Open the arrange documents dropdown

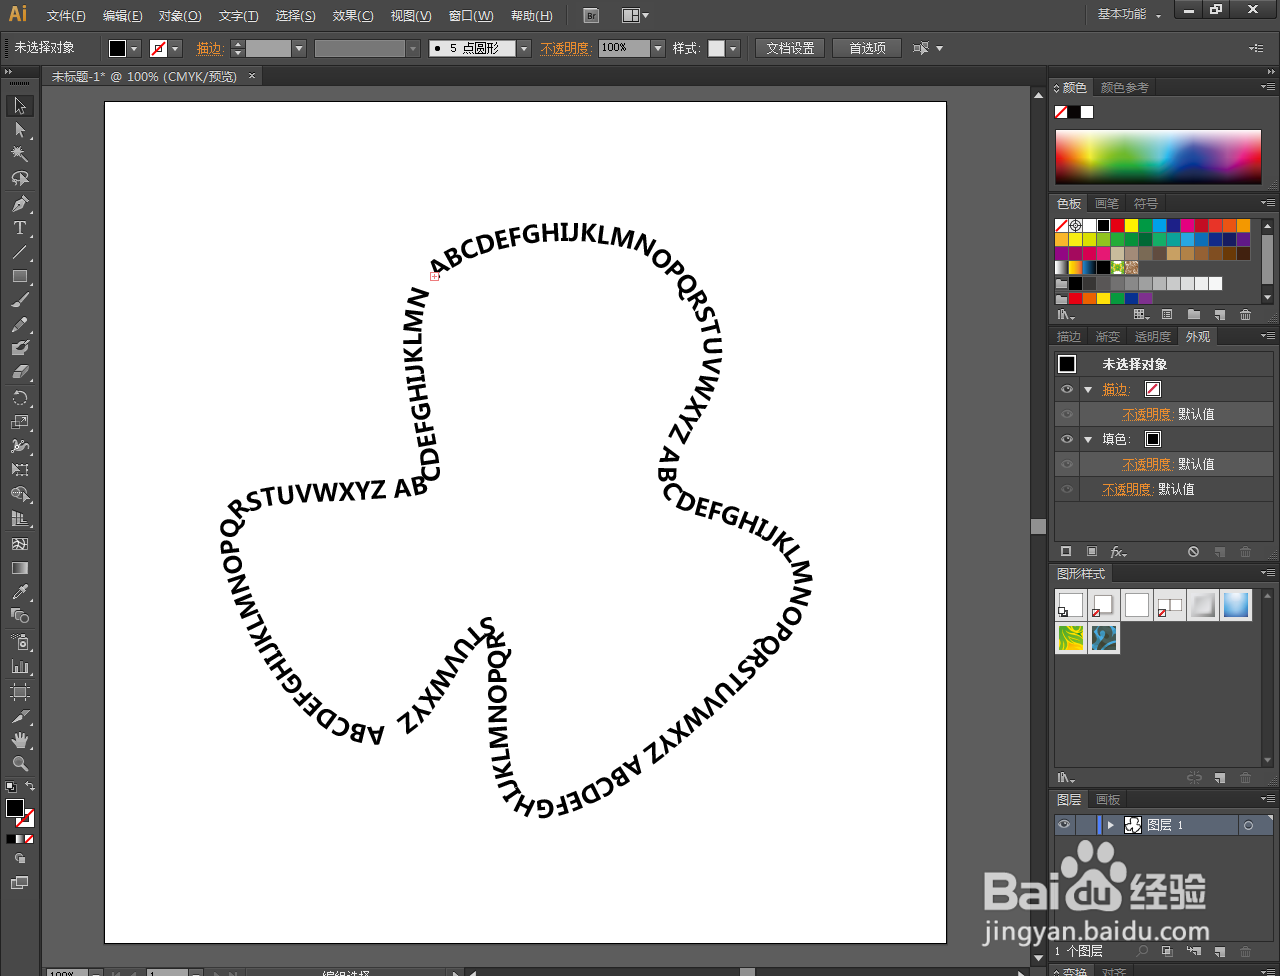(635, 15)
